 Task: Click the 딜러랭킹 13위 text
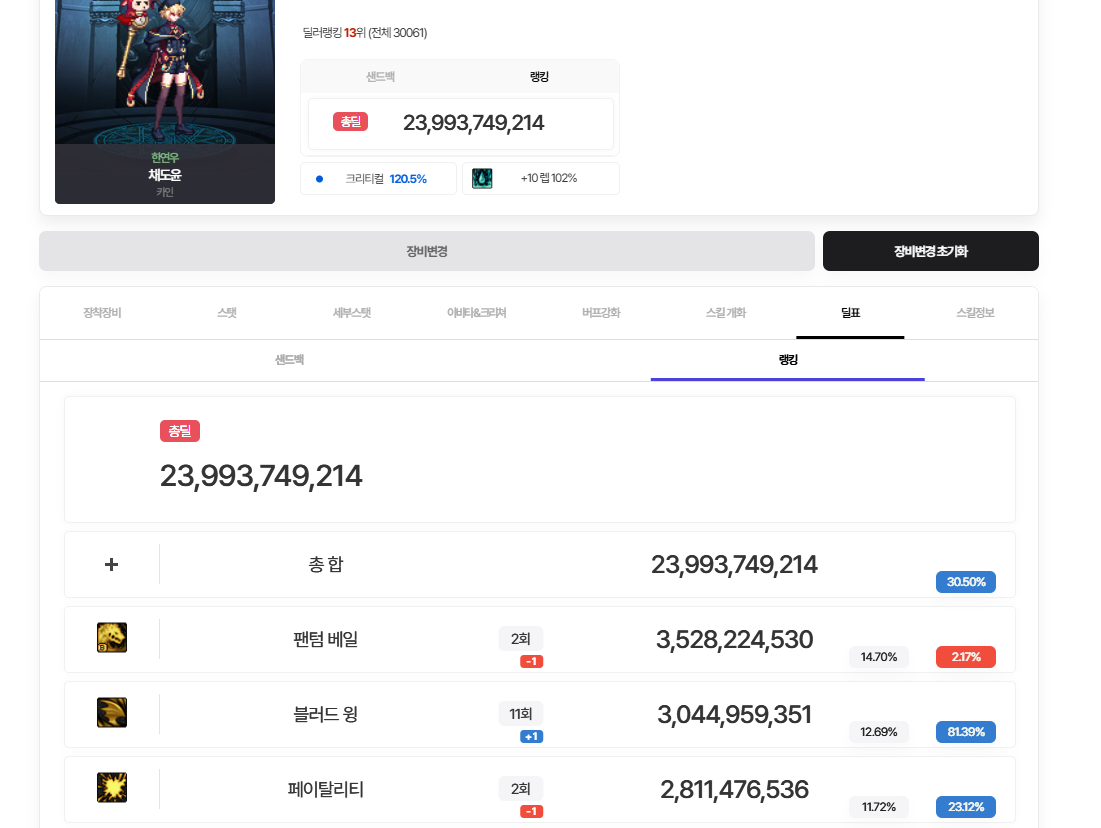[x=334, y=32]
